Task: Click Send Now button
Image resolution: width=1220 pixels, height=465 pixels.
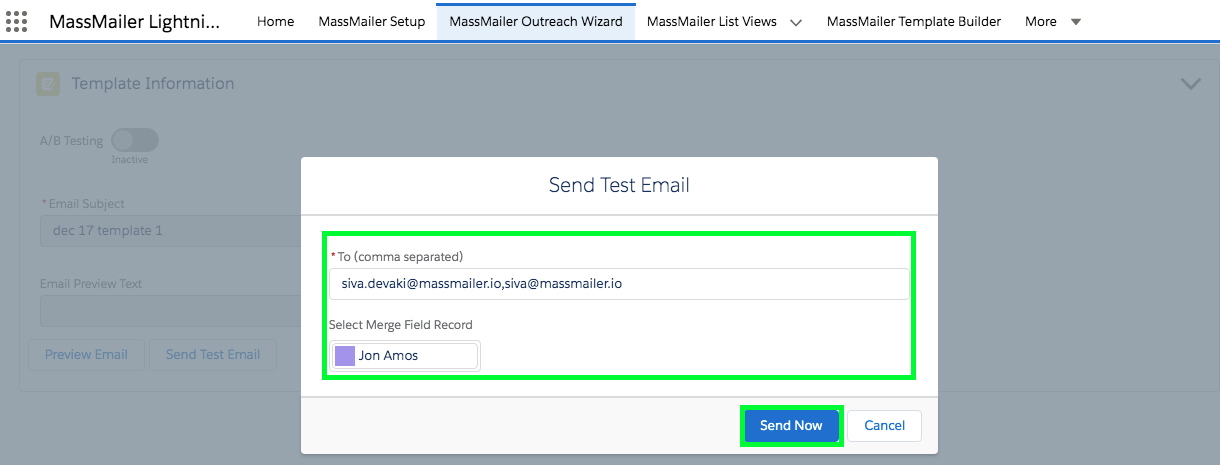Action: coord(791,425)
